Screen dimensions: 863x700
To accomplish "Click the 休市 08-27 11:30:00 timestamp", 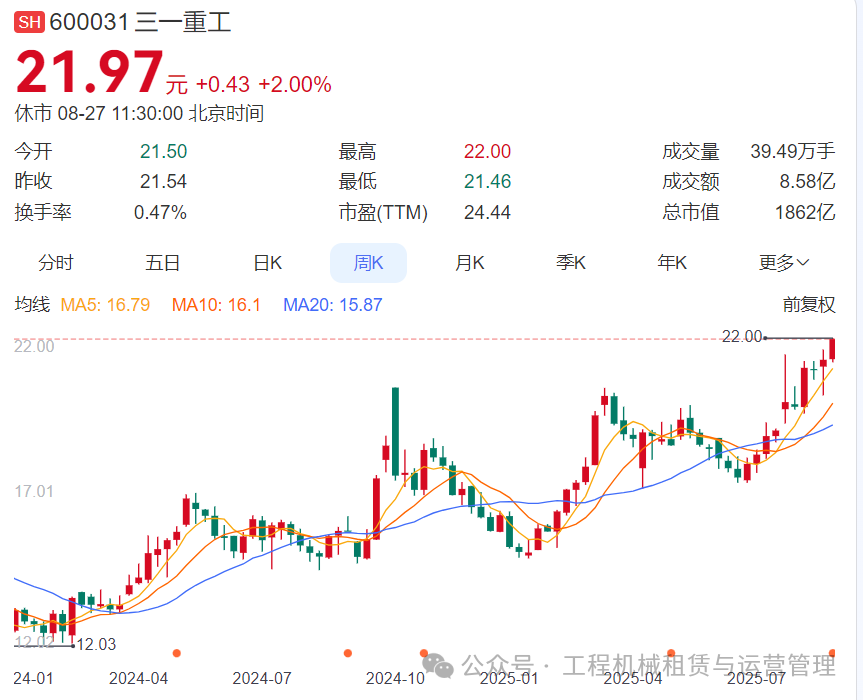I will point(139,113).
